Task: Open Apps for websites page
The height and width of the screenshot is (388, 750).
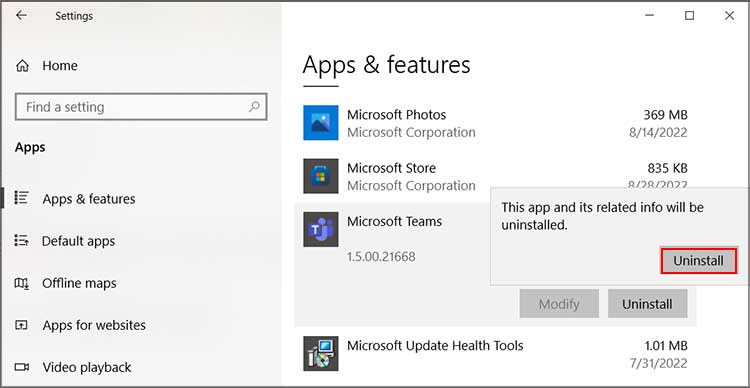Action: point(94,325)
